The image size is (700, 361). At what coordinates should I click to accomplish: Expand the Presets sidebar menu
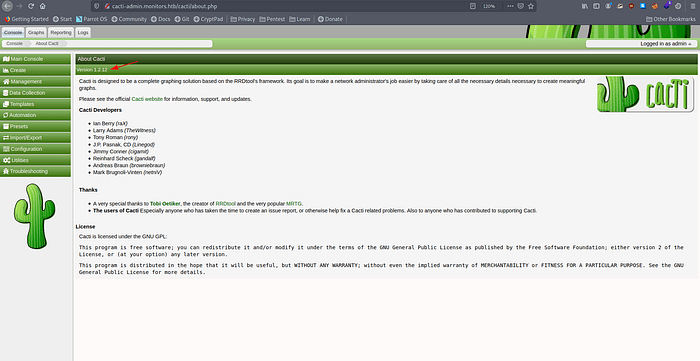(35, 126)
